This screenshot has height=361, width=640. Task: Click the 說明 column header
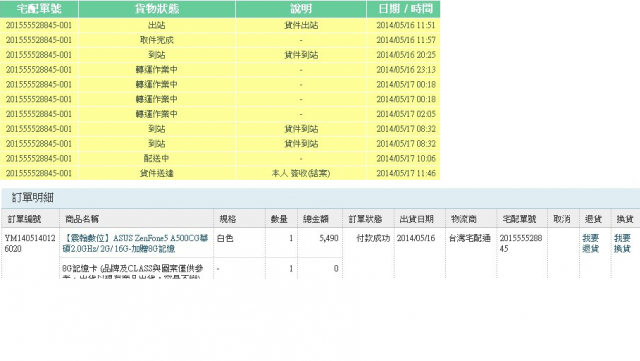(x=301, y=9)
